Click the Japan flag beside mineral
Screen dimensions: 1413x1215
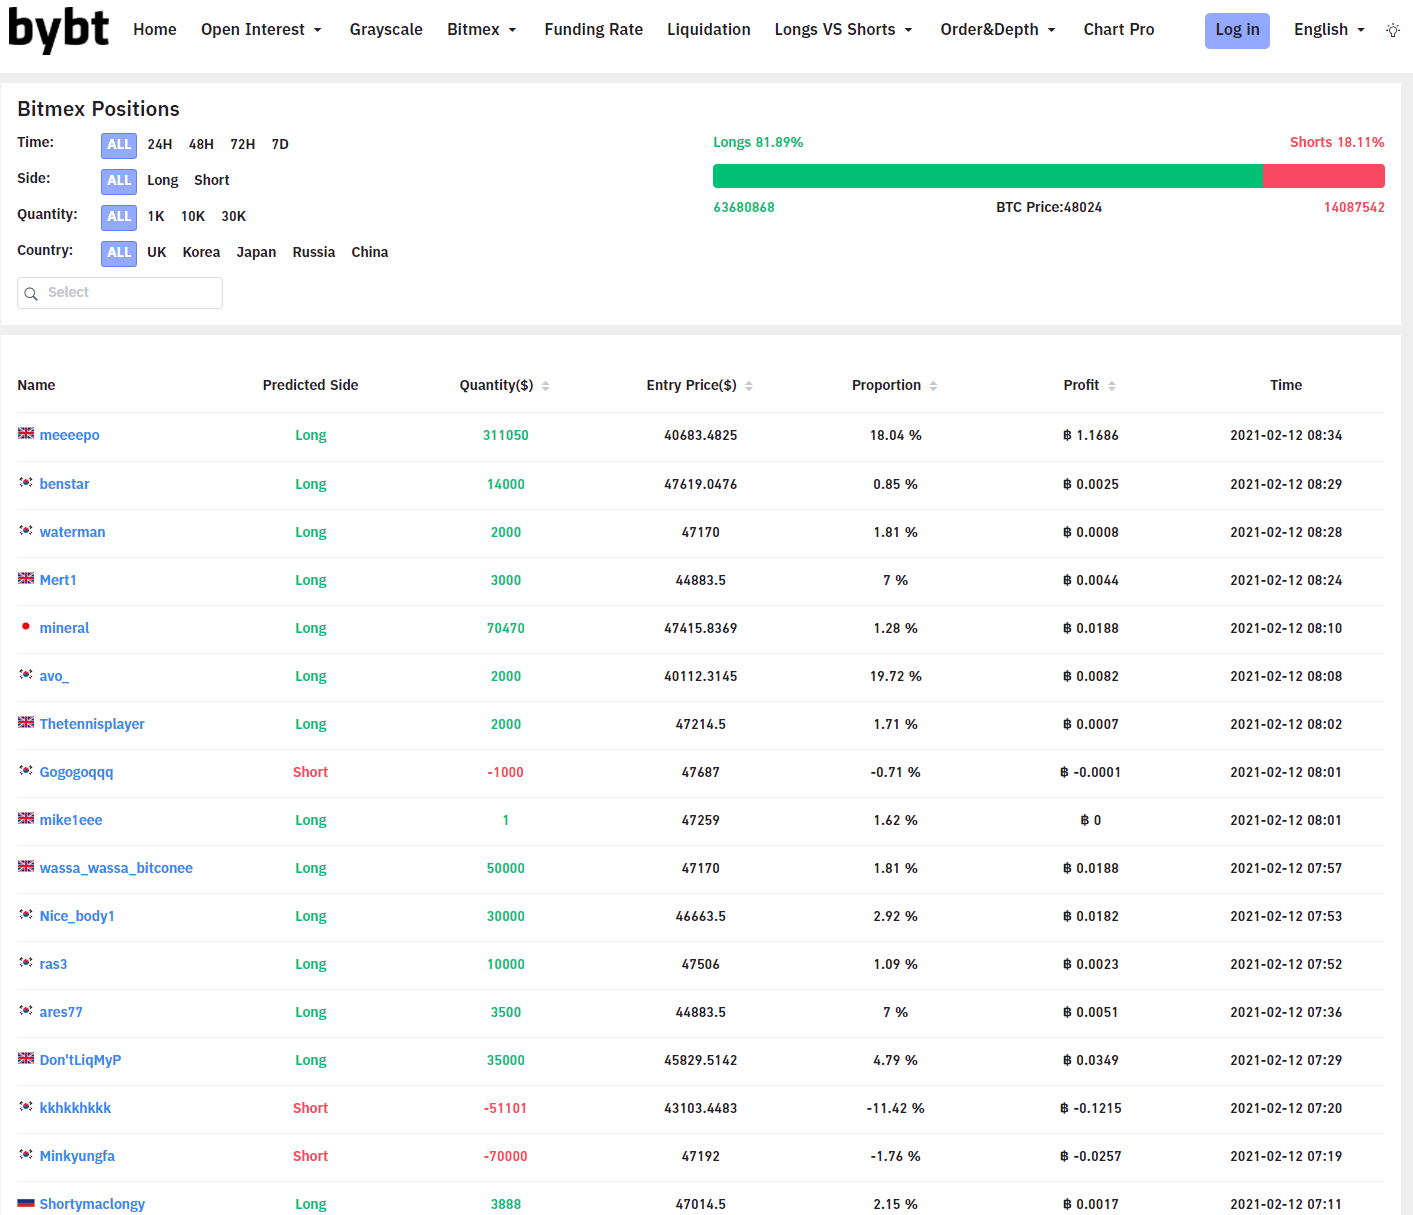[26, 627]
